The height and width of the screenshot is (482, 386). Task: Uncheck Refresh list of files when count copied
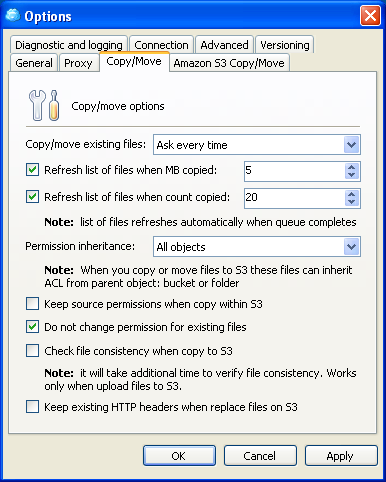(32, 197)
